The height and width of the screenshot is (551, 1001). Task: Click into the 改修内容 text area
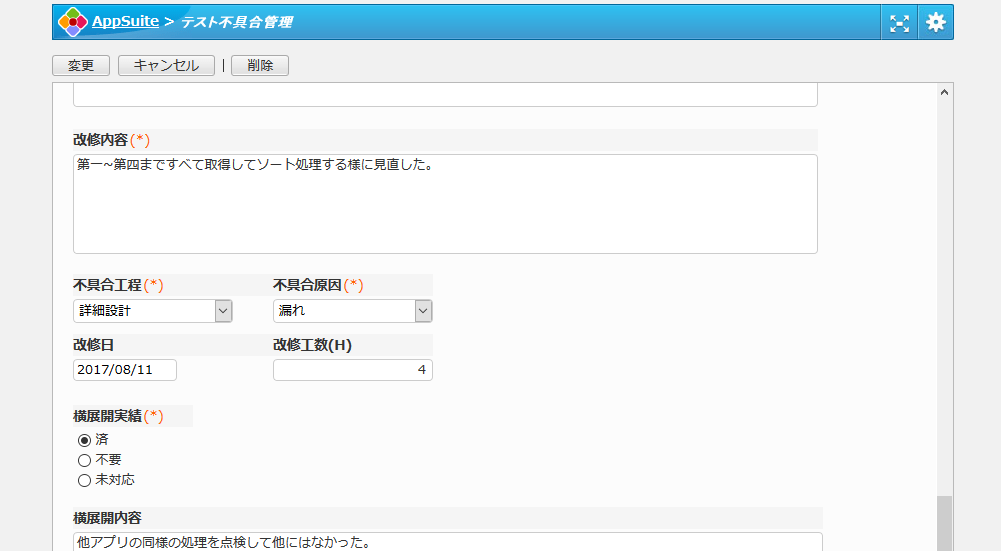pyautogui.click(x=445, y=204)
